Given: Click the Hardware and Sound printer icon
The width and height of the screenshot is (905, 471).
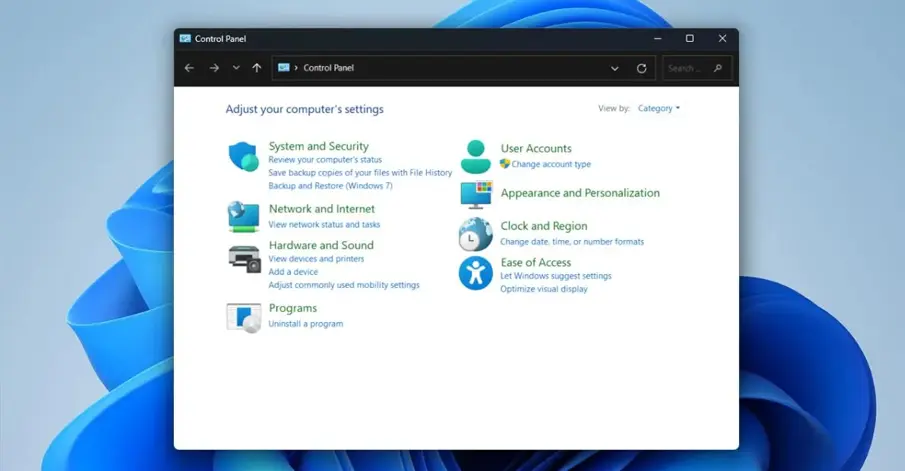Looking at the screenshot, I should pyautogui.click(x=243, y=258).
